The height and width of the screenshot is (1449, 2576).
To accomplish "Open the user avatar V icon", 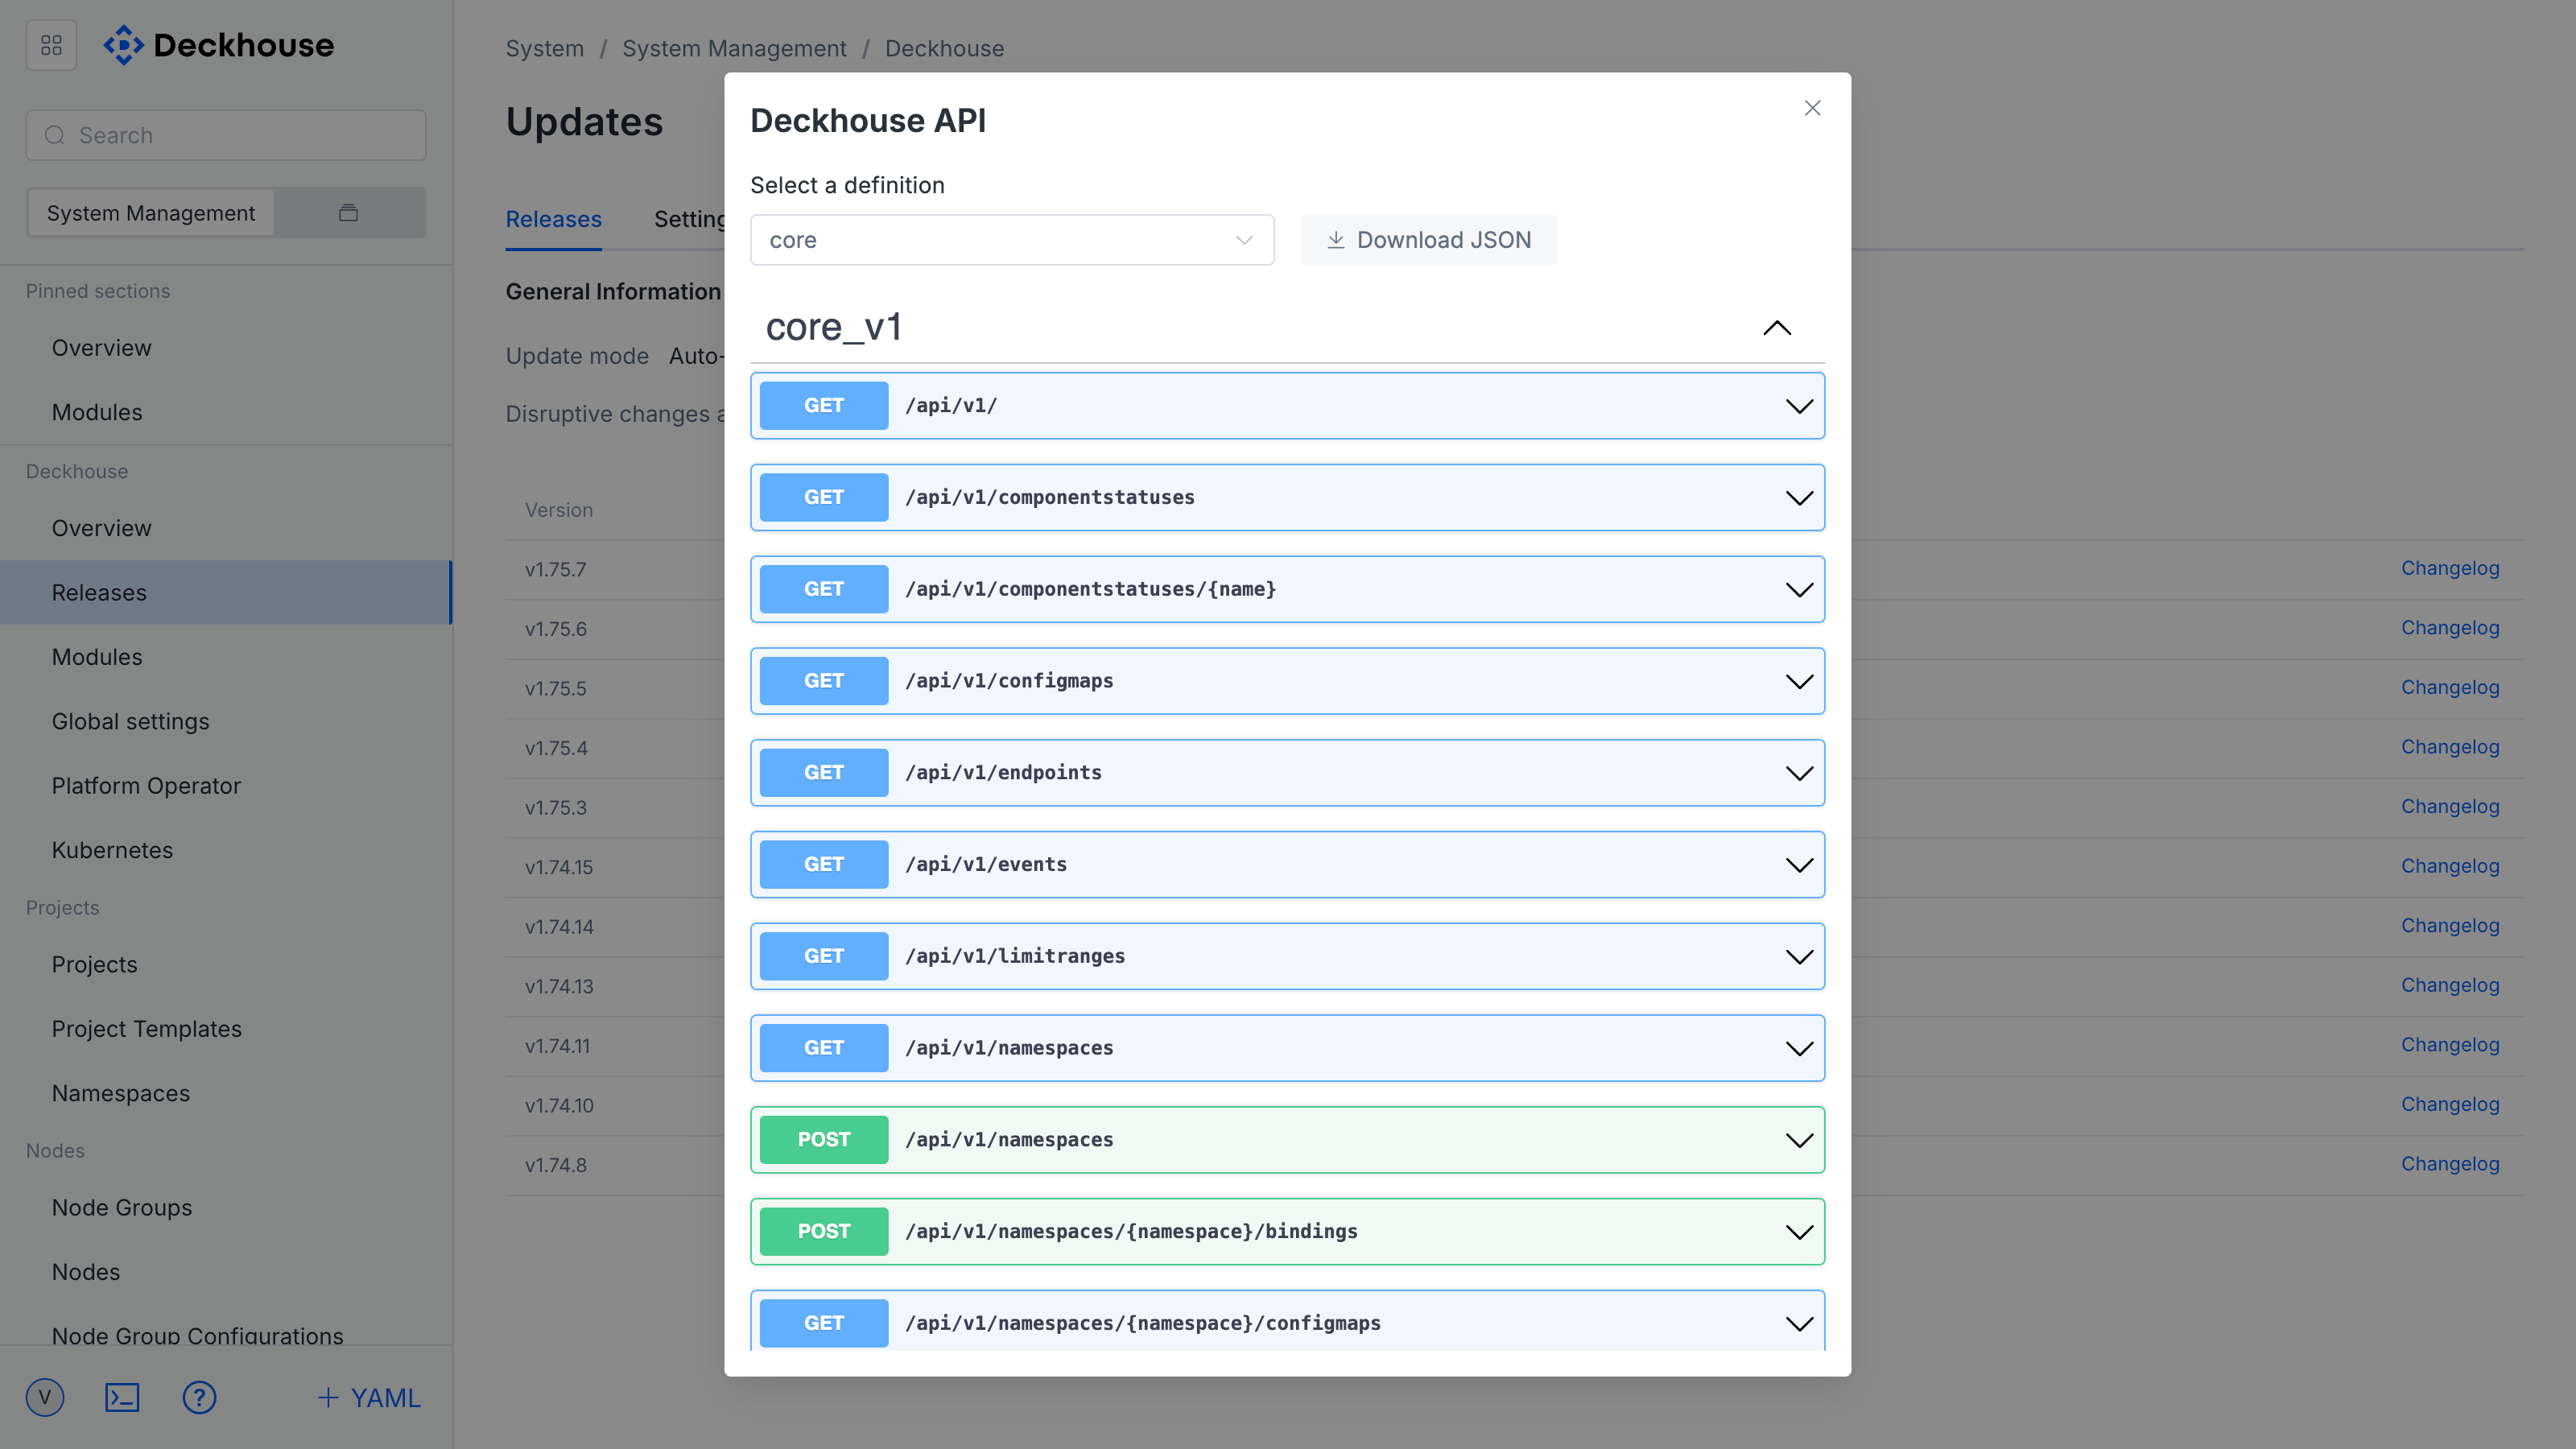I will (x=45, y=1397).
